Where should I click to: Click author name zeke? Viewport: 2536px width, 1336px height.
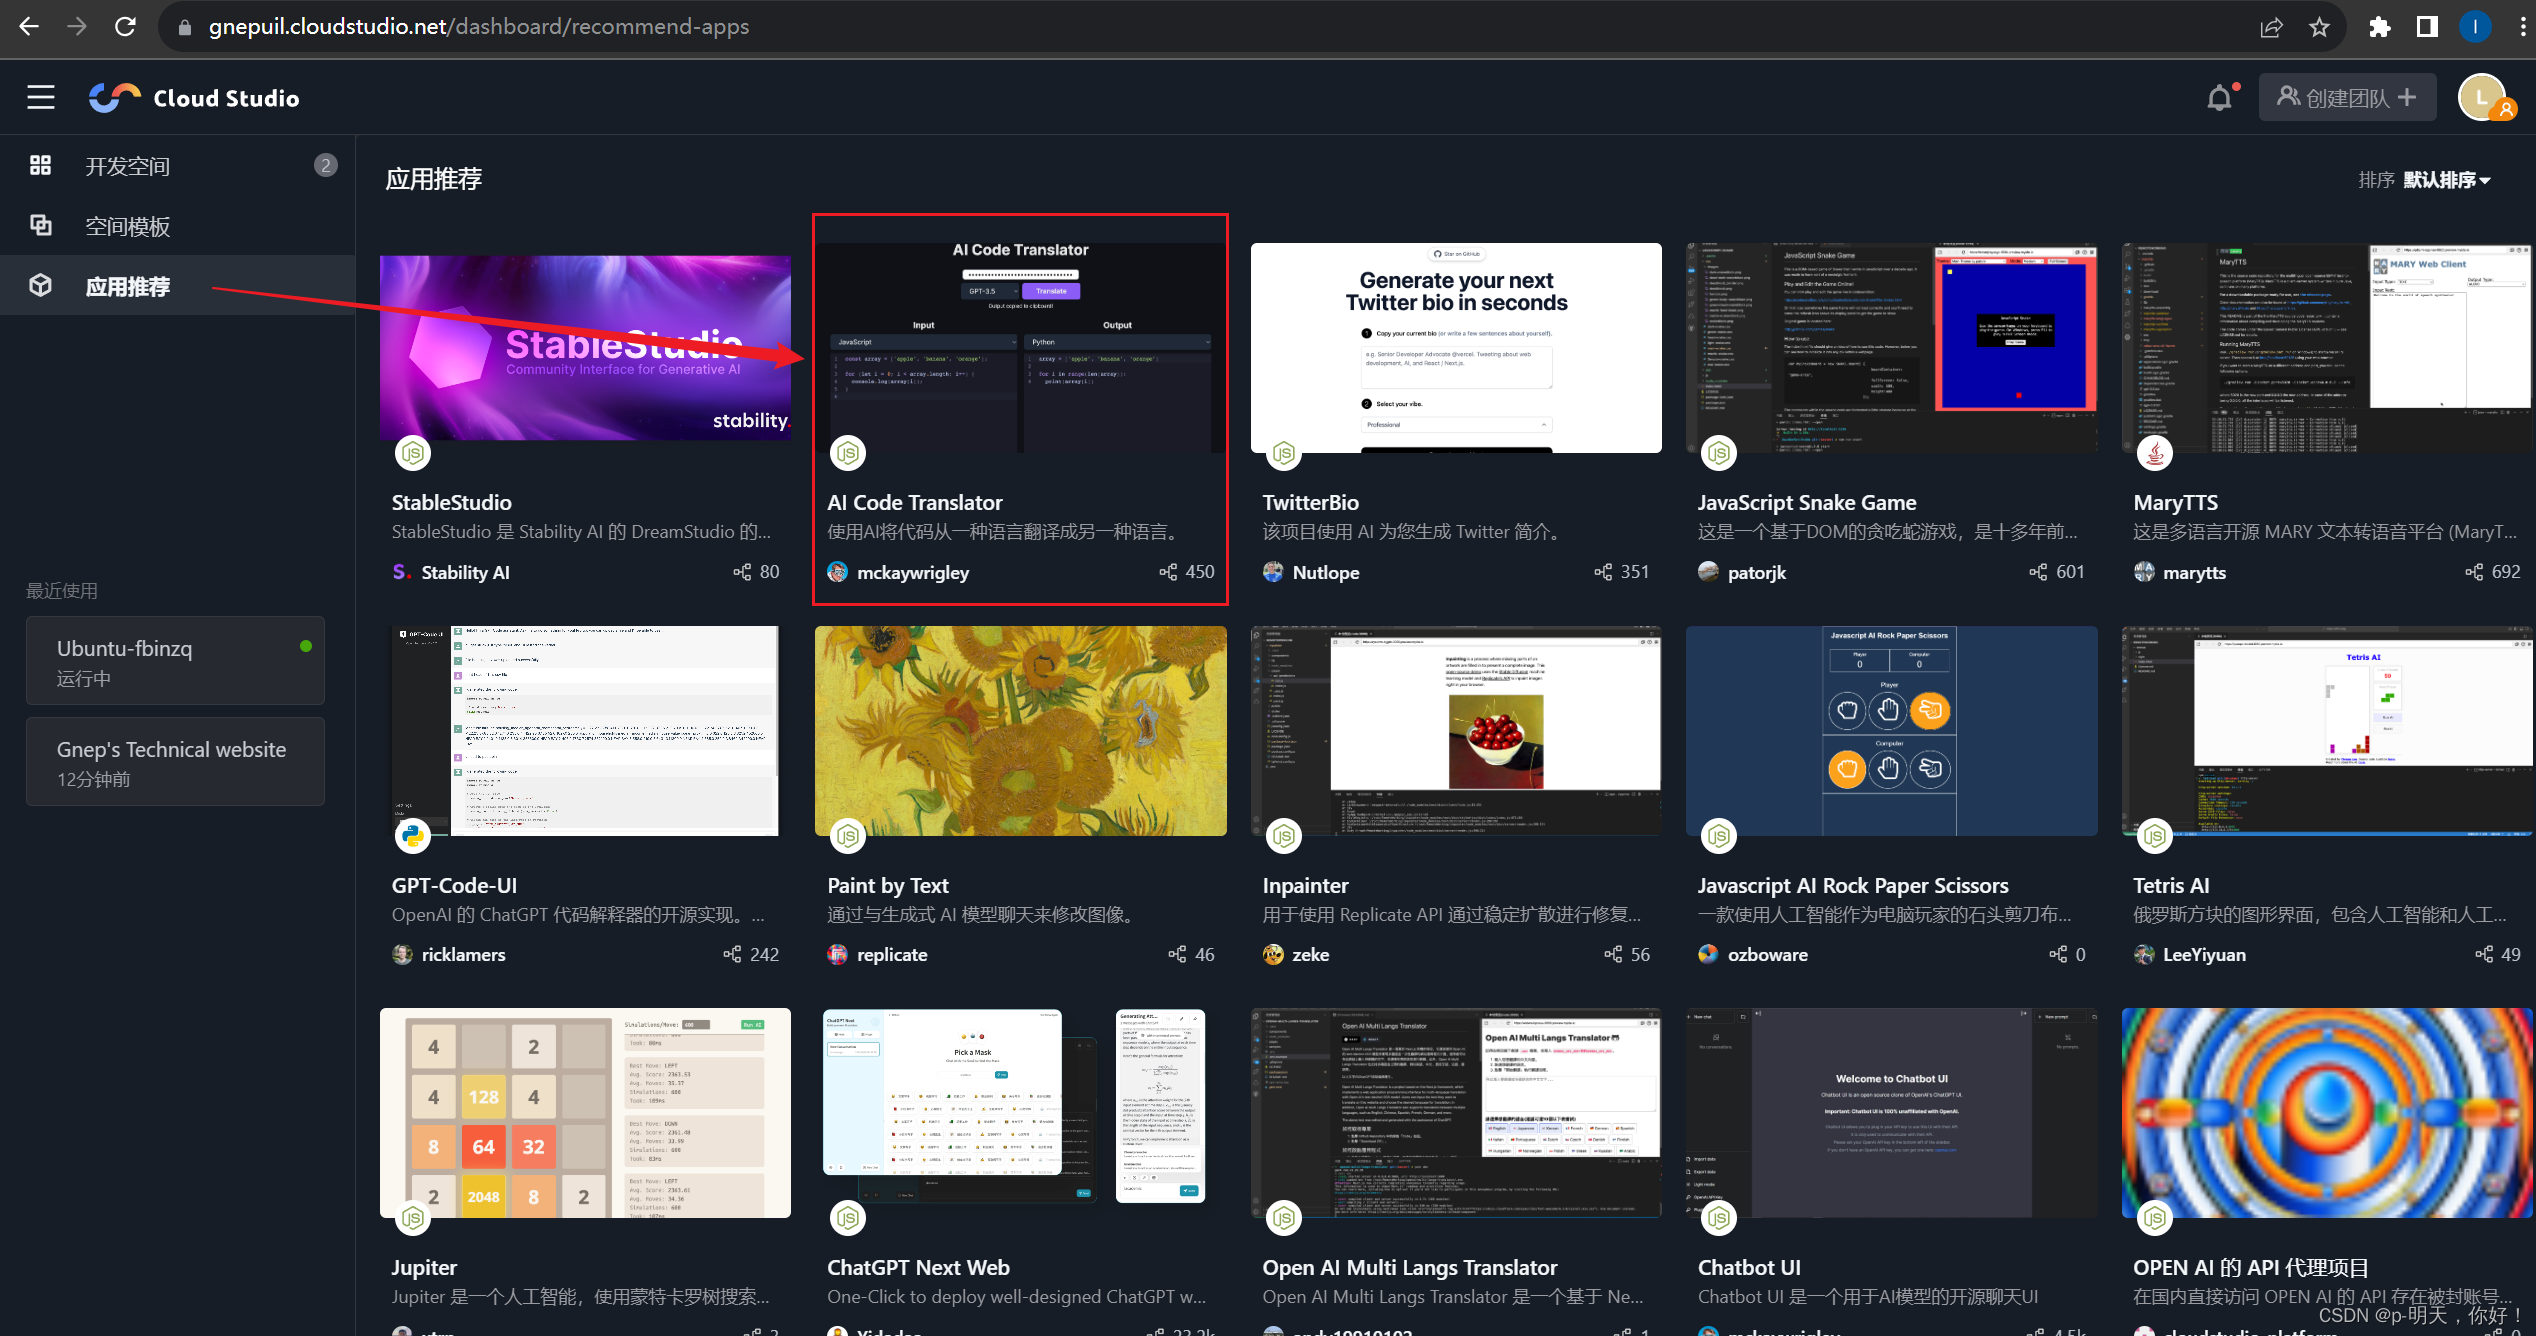coord(1311,955)
